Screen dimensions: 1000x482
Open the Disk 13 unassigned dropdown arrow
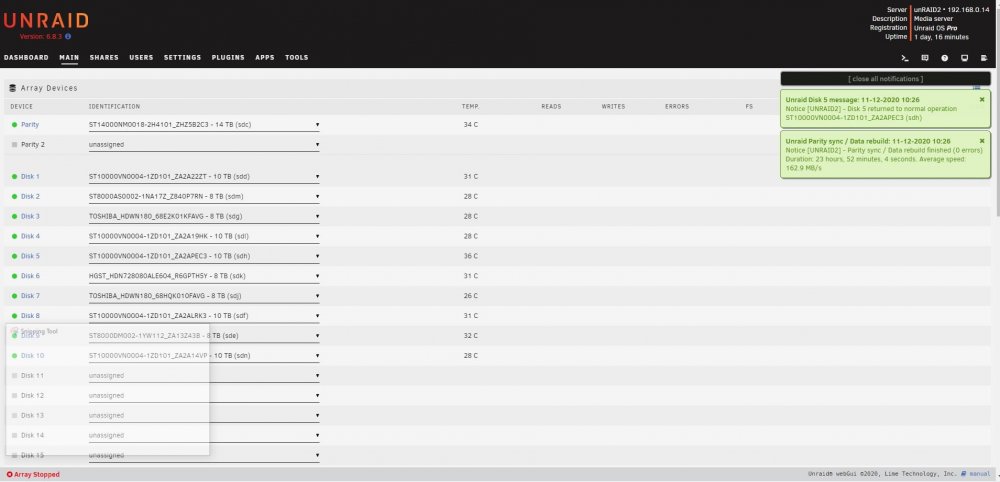point(318,416)
